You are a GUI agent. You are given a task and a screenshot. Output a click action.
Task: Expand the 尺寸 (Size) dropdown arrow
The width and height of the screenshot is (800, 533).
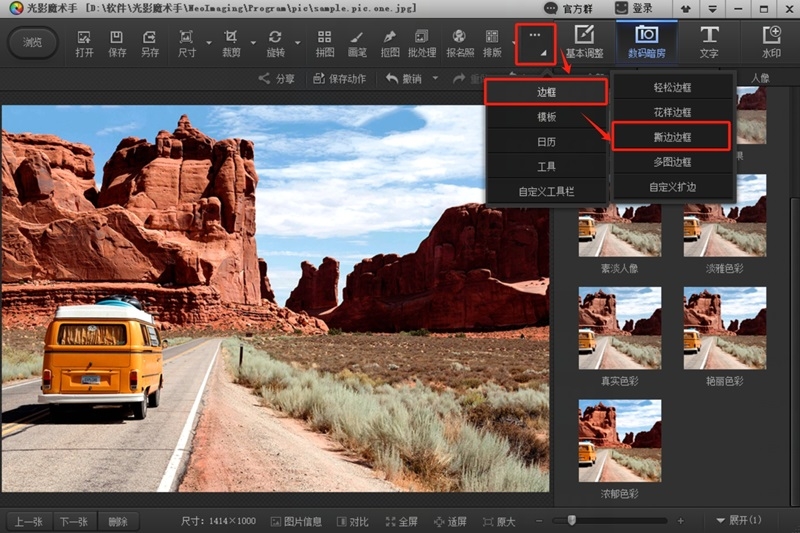click(x=208, y=44)
